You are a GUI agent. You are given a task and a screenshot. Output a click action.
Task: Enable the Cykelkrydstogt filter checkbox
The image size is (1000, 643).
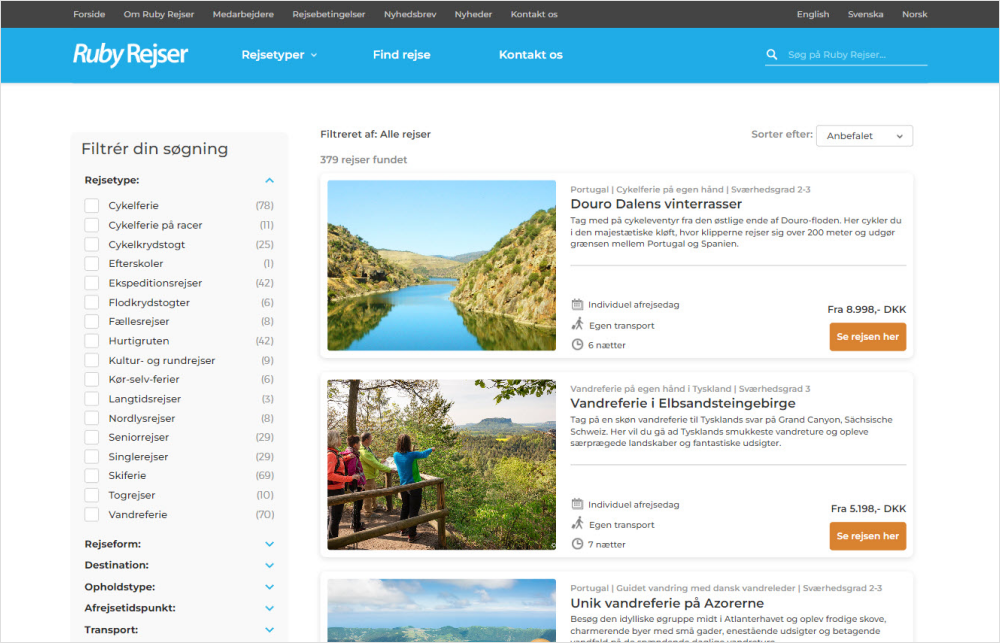coord(92,244)
